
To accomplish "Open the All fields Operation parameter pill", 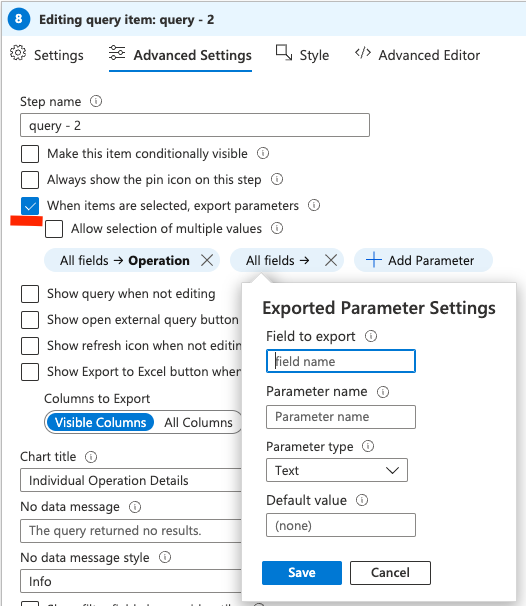I will click(124, 260).
